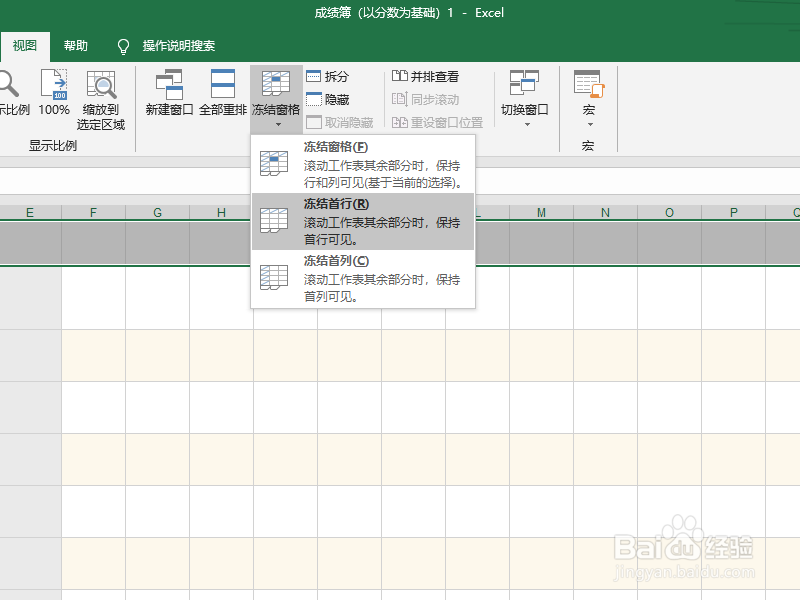The image size is (800, 600).
Task: Select column header M
Action: tap(541, 212)
